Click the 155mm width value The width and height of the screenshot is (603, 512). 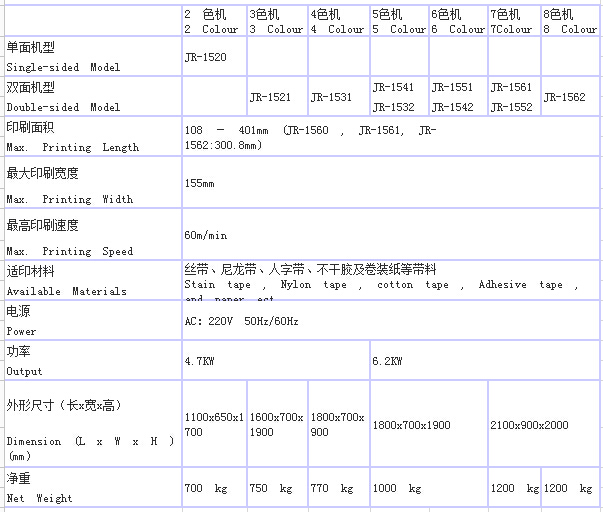200,183
